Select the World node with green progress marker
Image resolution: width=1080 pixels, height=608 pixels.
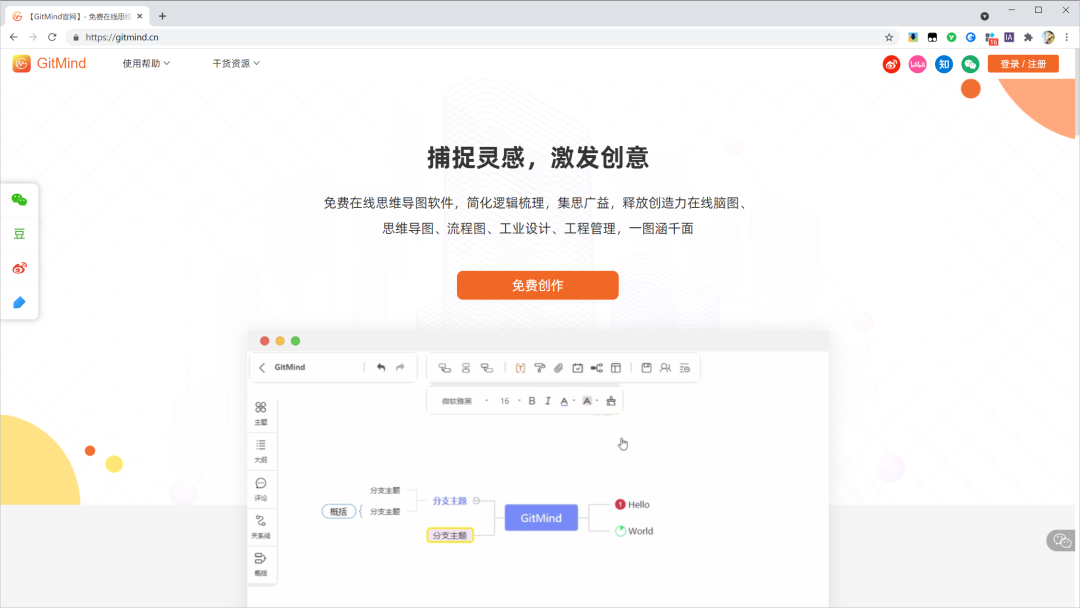[x=634, y=531]
